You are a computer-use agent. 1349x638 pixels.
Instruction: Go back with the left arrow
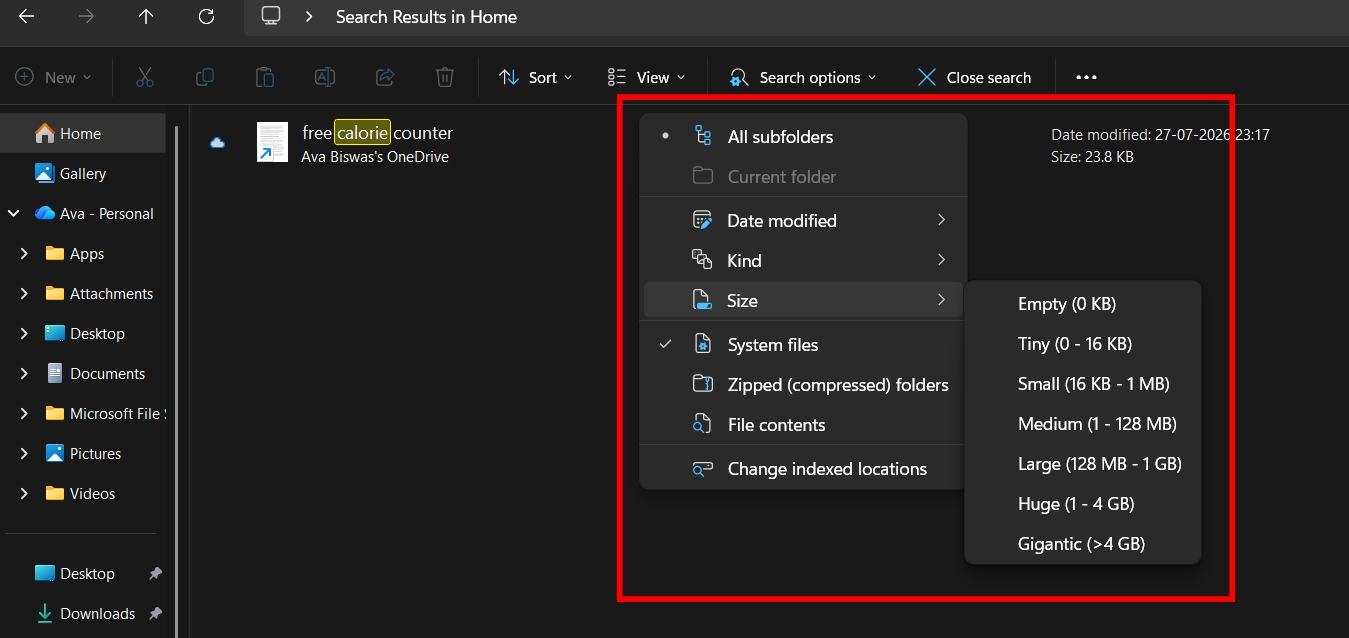(x=27, y=17)
